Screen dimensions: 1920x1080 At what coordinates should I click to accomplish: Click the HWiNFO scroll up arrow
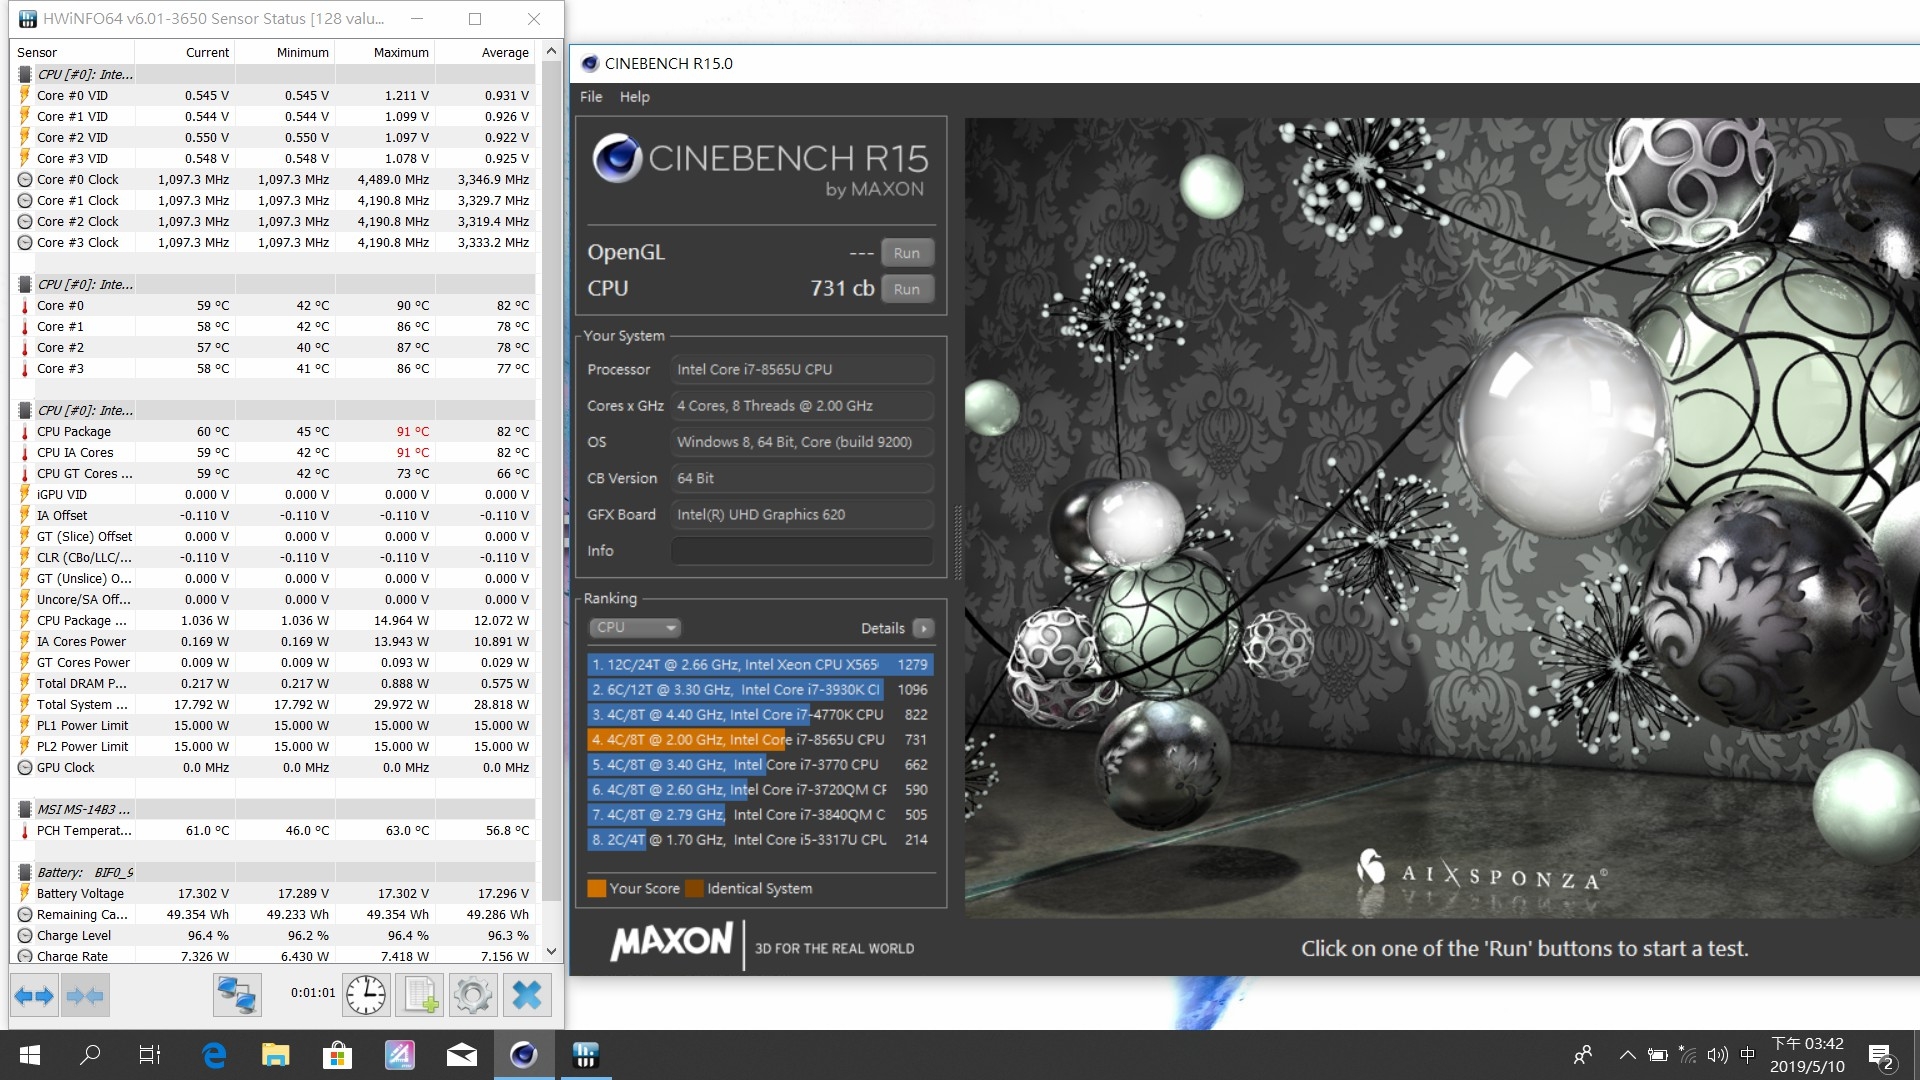tap(551, 51)
